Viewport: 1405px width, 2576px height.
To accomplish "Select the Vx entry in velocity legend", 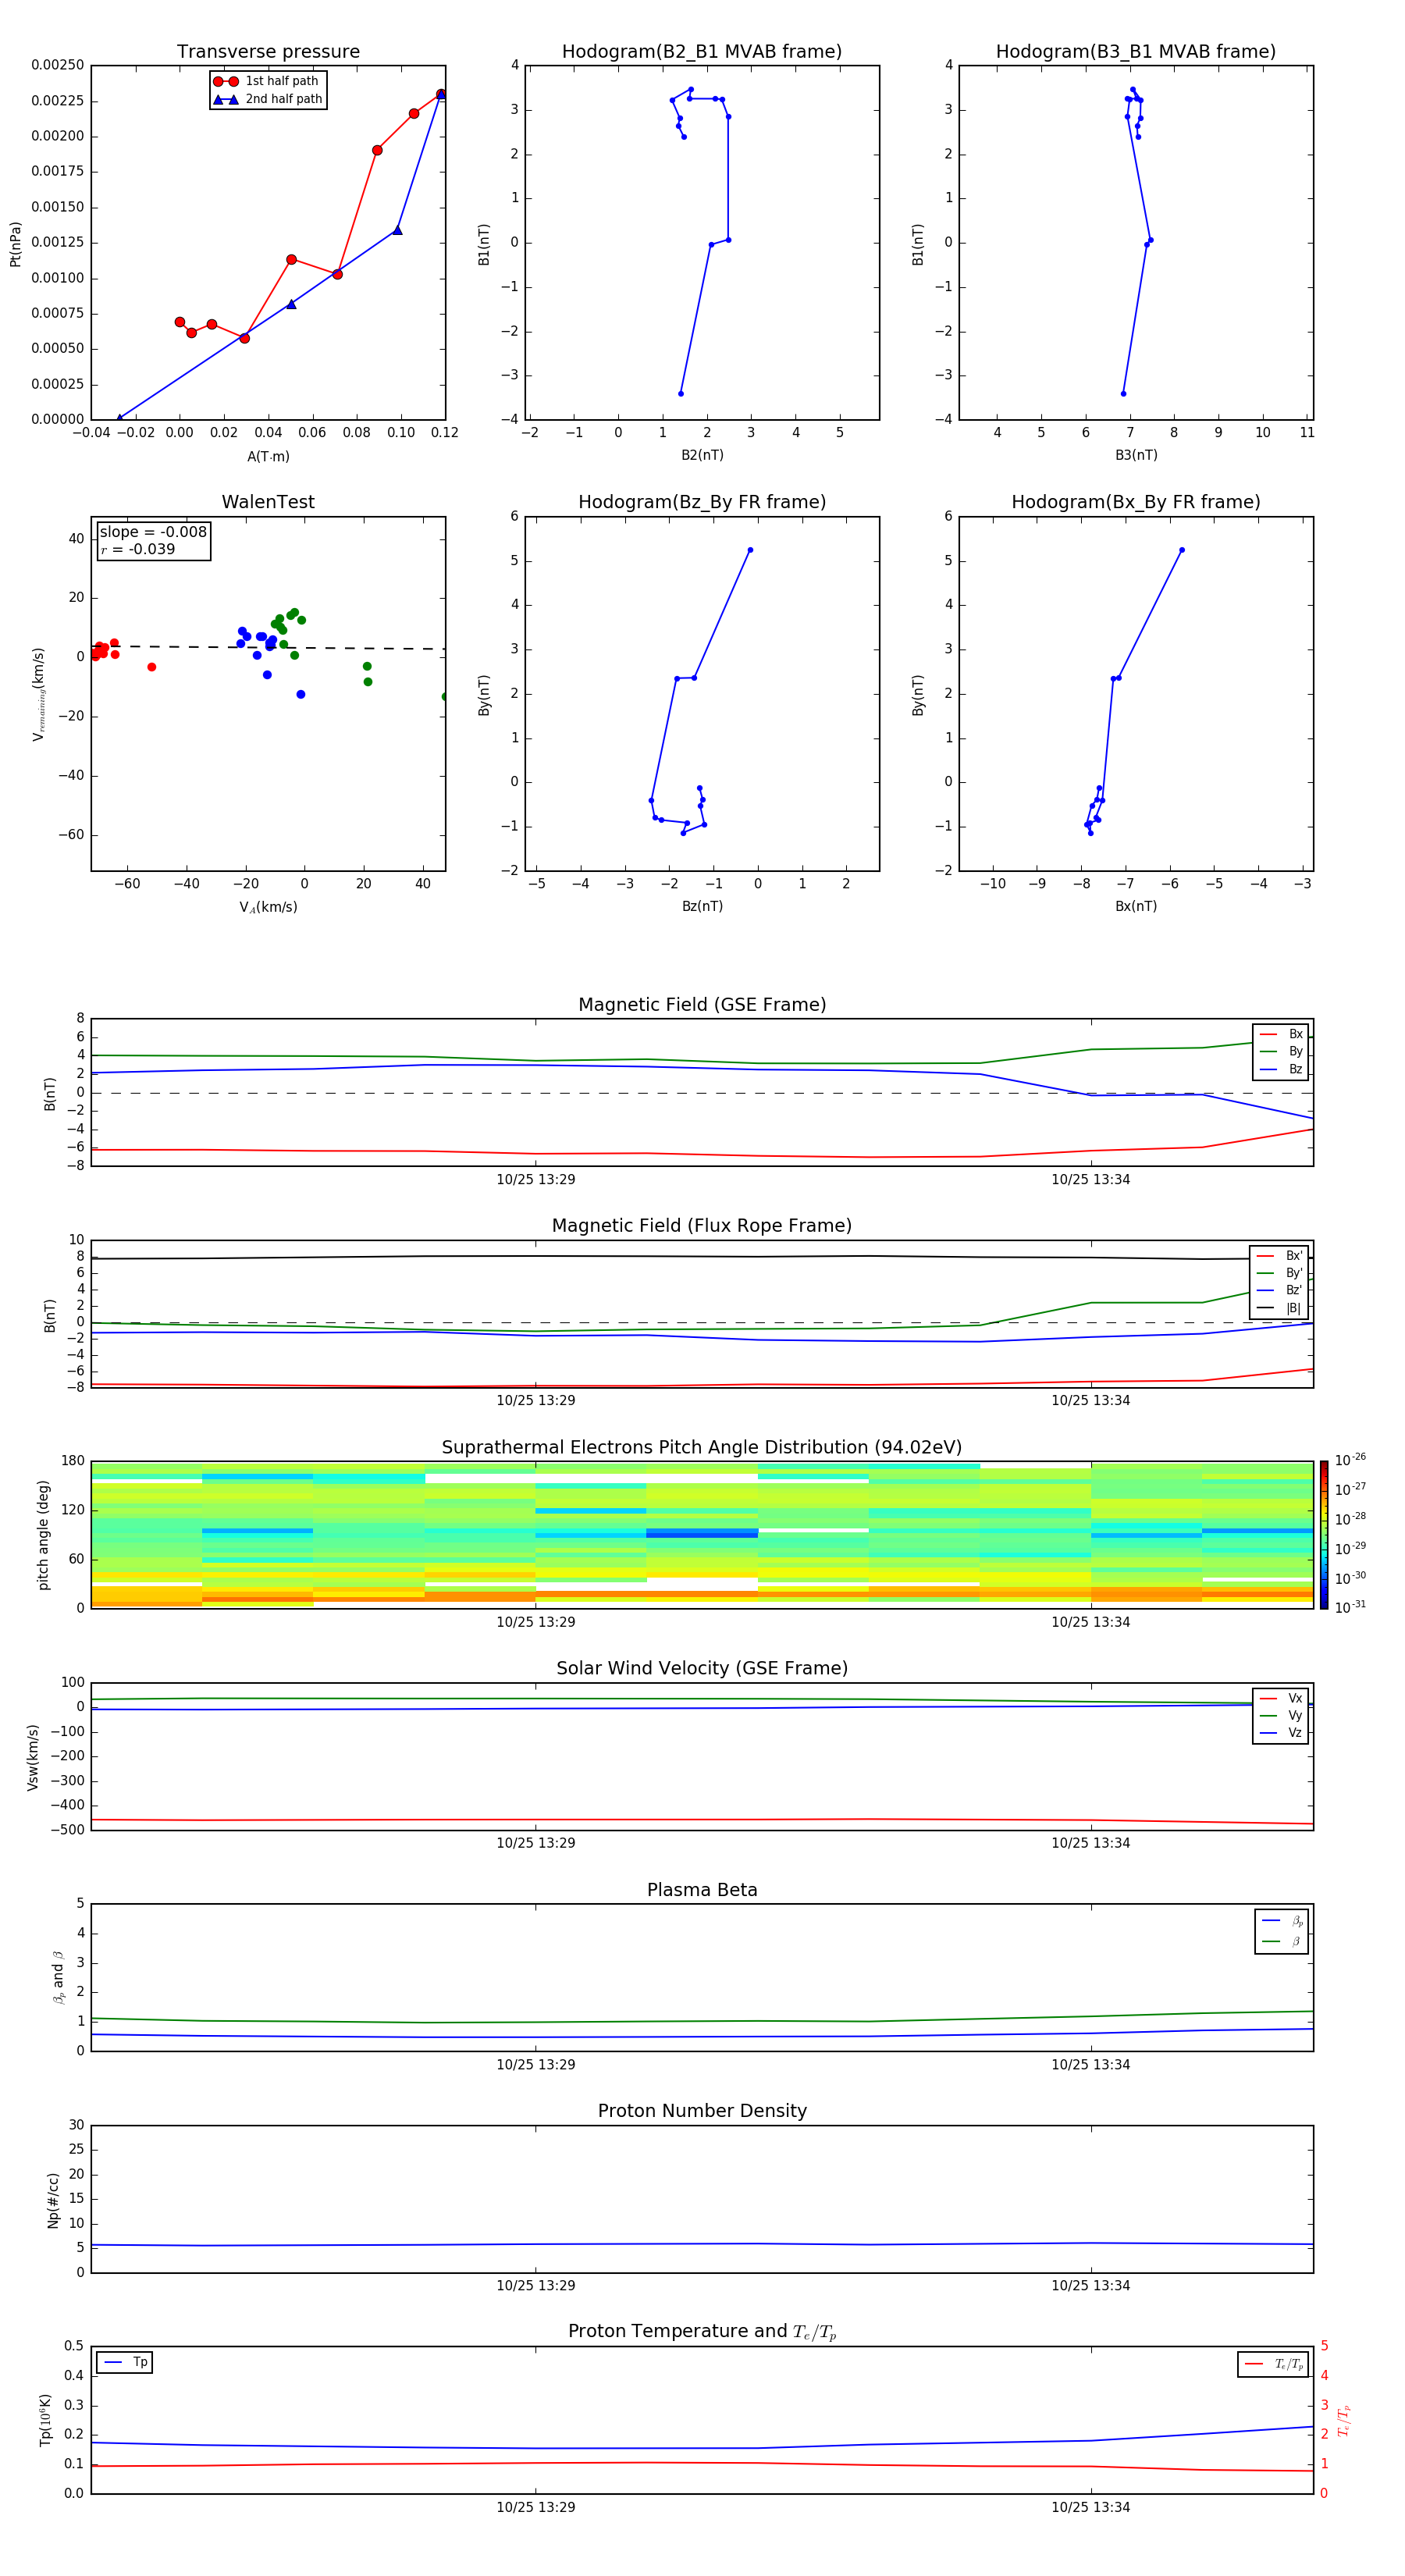I will tap(1281, 1698).
